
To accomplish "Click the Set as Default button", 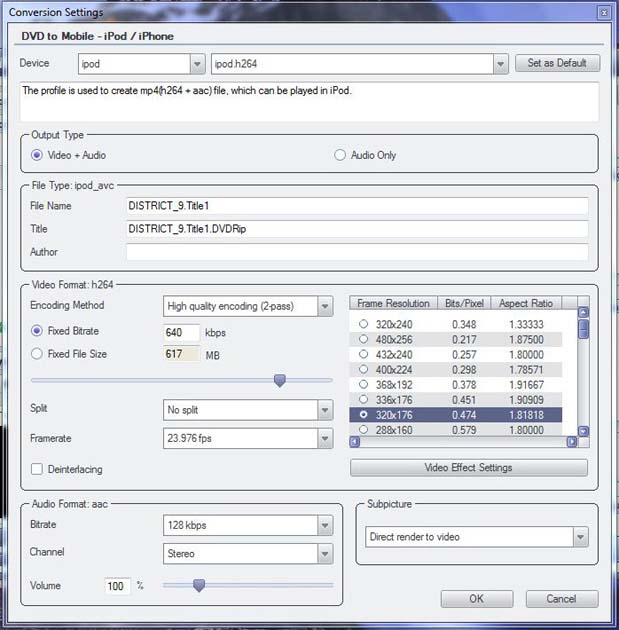I will pyautogui.click(x=563, y=63).
